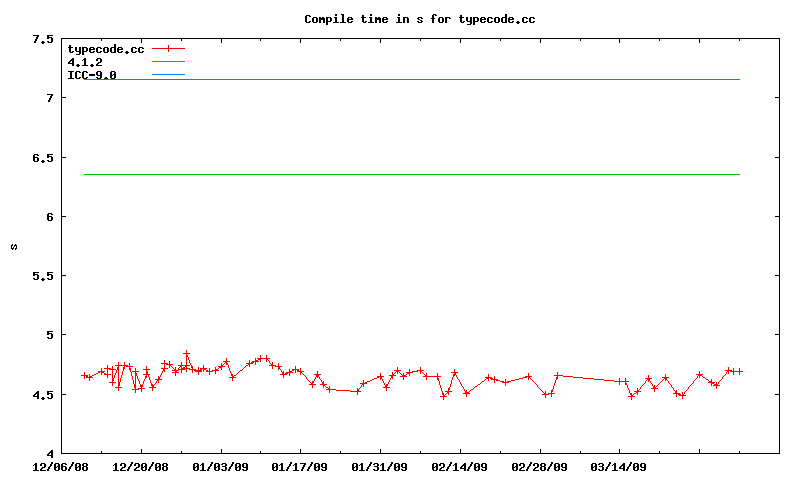Select the typecode.cc legend label
800x480 pixels.
click(x=105, y=48)
